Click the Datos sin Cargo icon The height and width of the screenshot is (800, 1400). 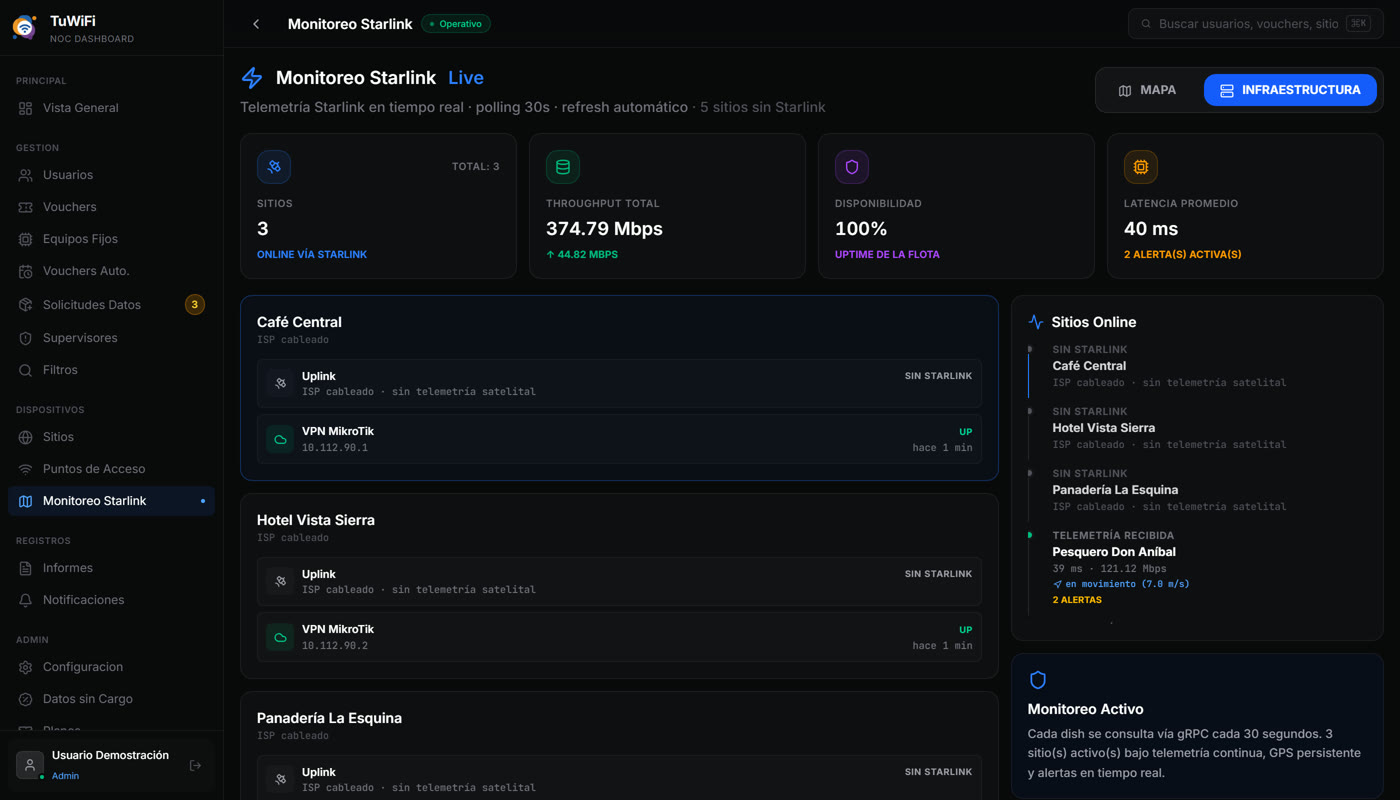pos(26,699)
